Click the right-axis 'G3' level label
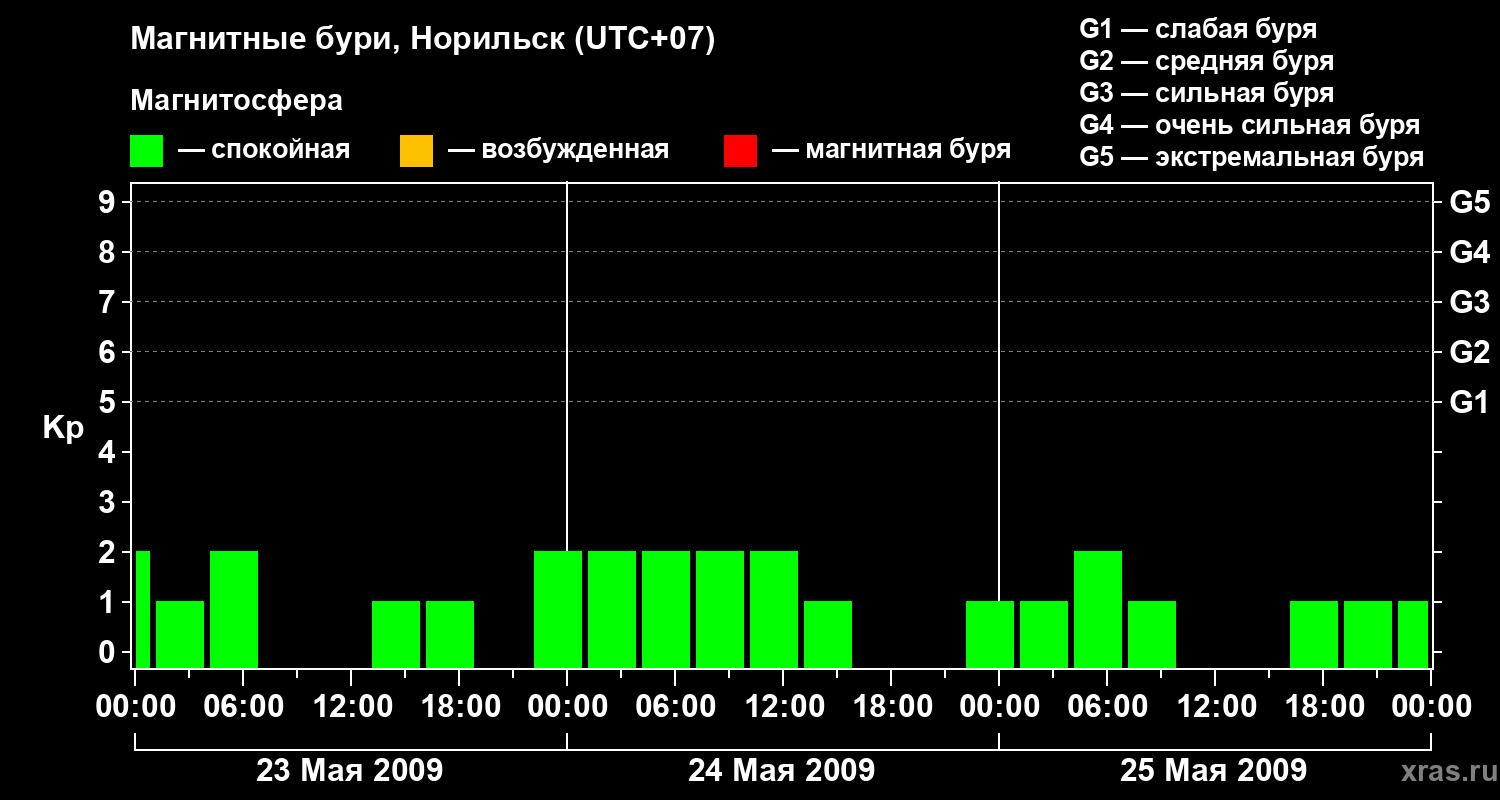Viewport: 1500px width, 800px height. [x=1469, y=302]
